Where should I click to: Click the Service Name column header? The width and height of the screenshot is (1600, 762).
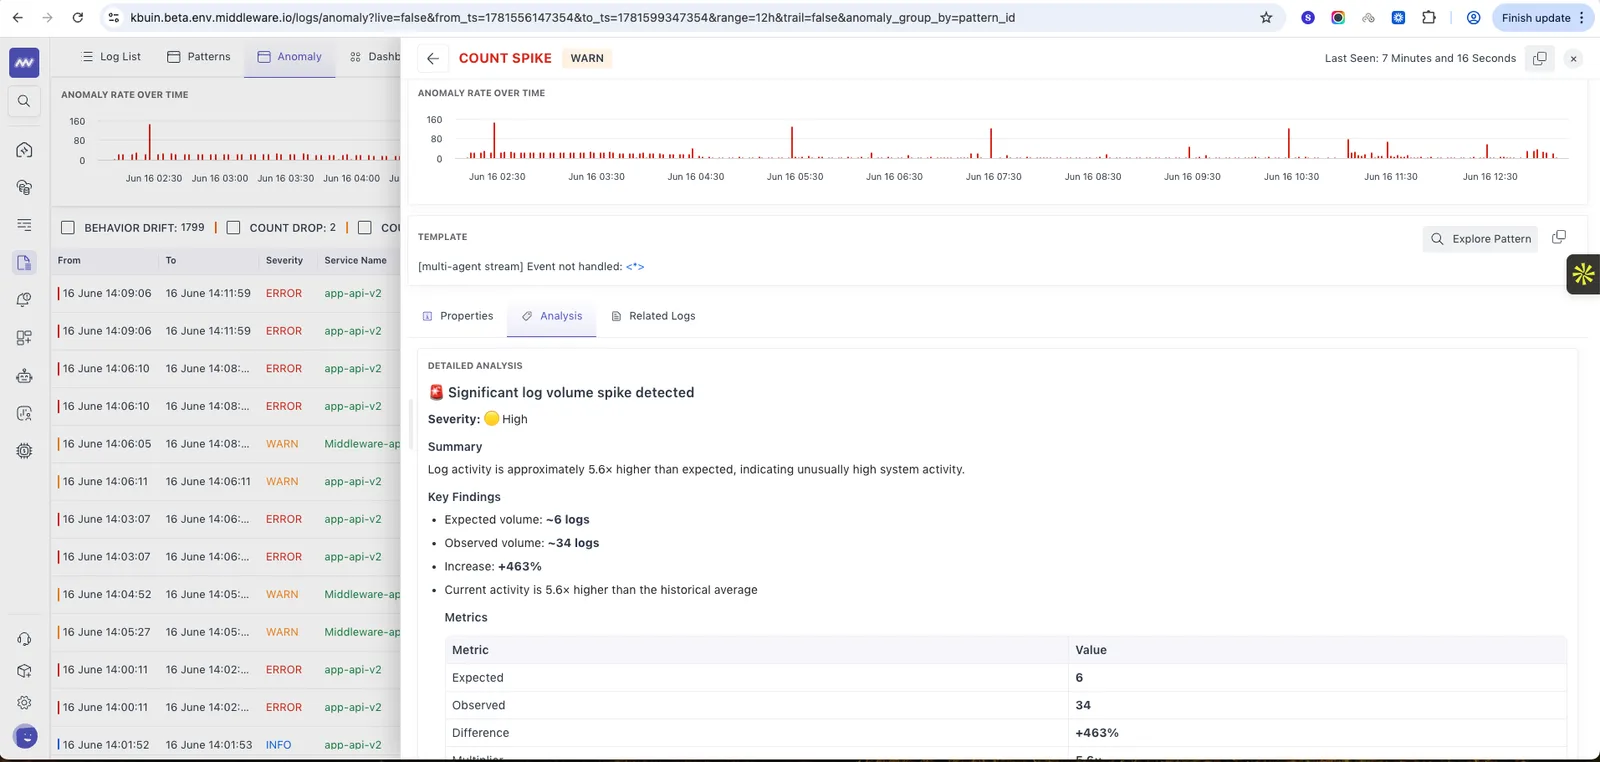355,260
